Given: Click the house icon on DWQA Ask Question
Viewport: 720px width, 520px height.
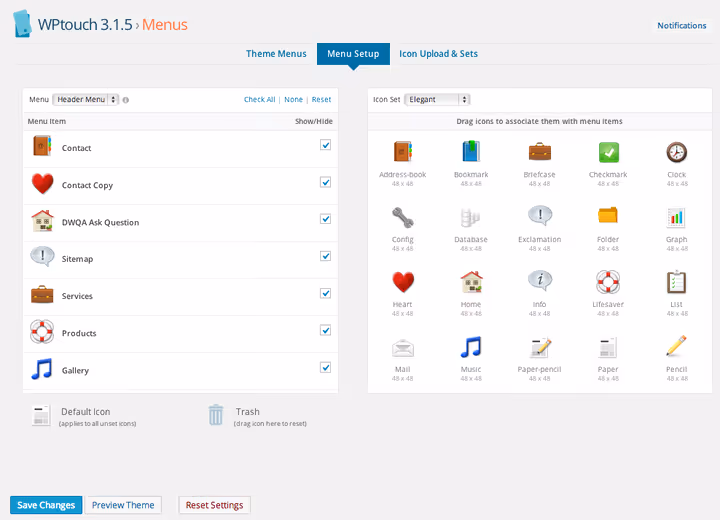Looking at the screenshot, I should (43, 220).
